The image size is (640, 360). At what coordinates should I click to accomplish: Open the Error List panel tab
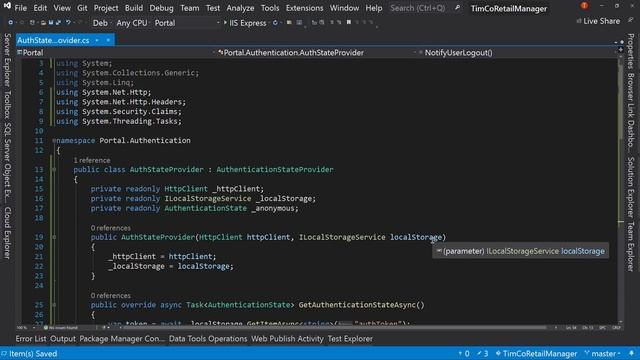(31, 339)
